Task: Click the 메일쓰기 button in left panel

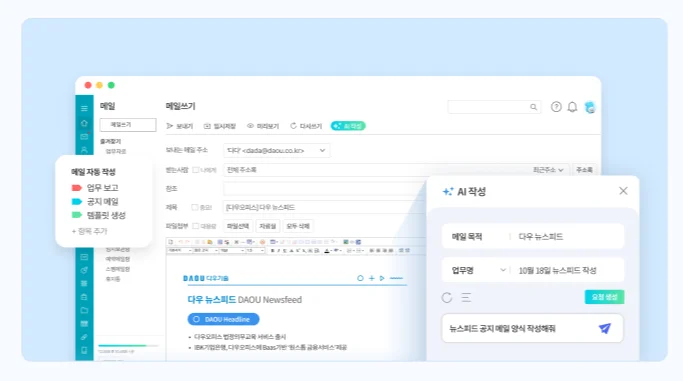Action: point(128,125)
